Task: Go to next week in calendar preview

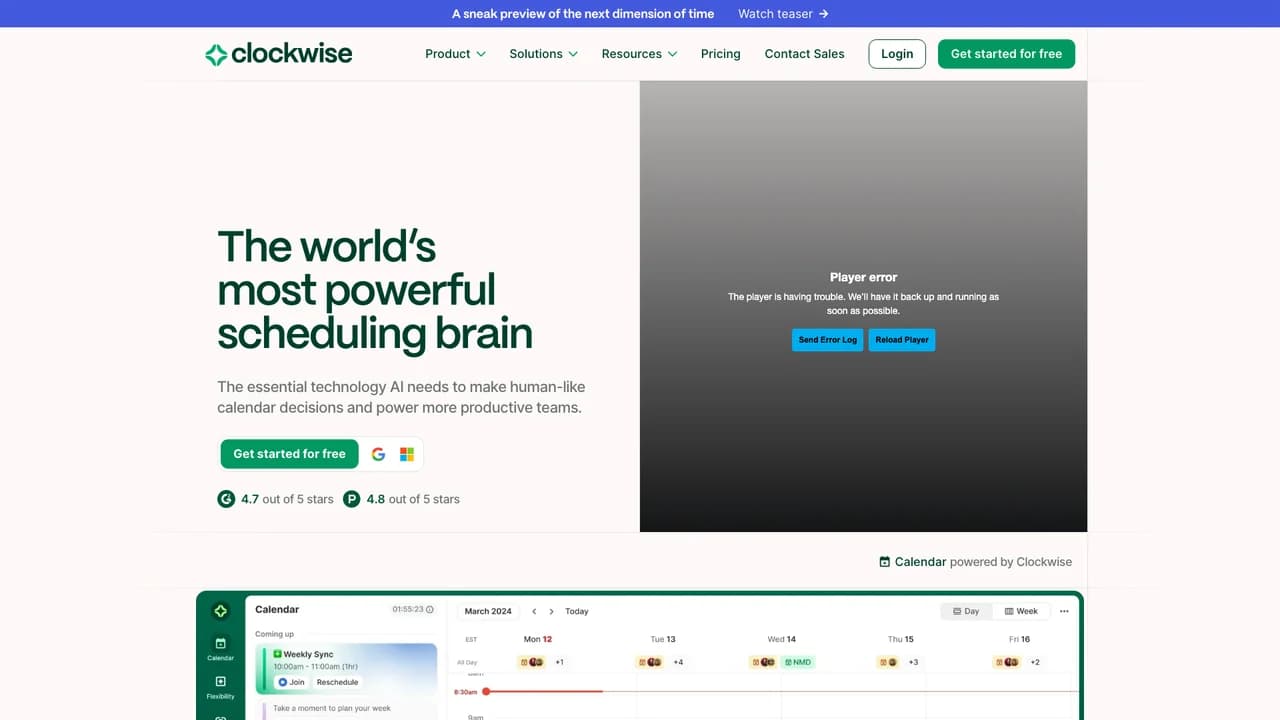Action: [x=551, y=611]
